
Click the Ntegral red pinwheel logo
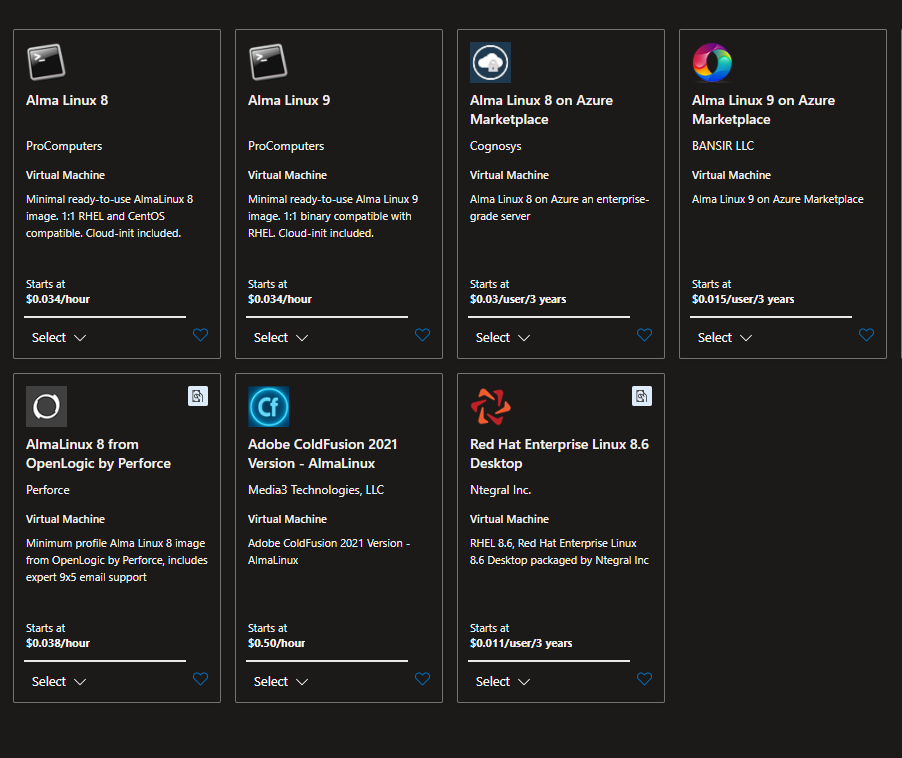pyautogui.click(x=490, y=406)
